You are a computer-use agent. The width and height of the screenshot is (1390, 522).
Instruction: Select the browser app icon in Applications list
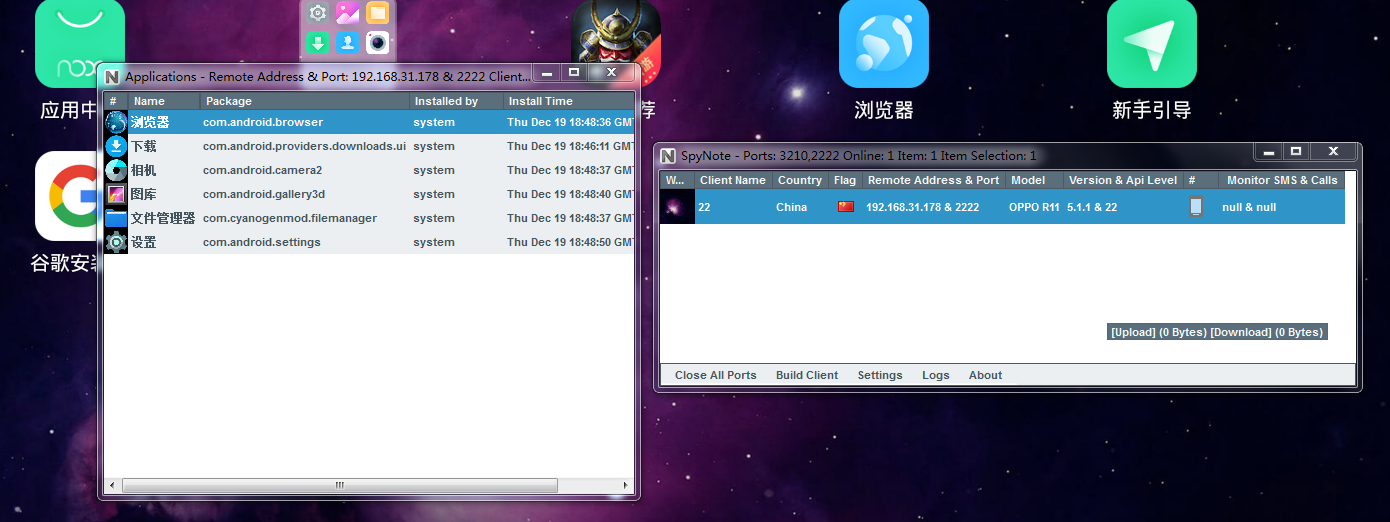(x=116, y=122)
